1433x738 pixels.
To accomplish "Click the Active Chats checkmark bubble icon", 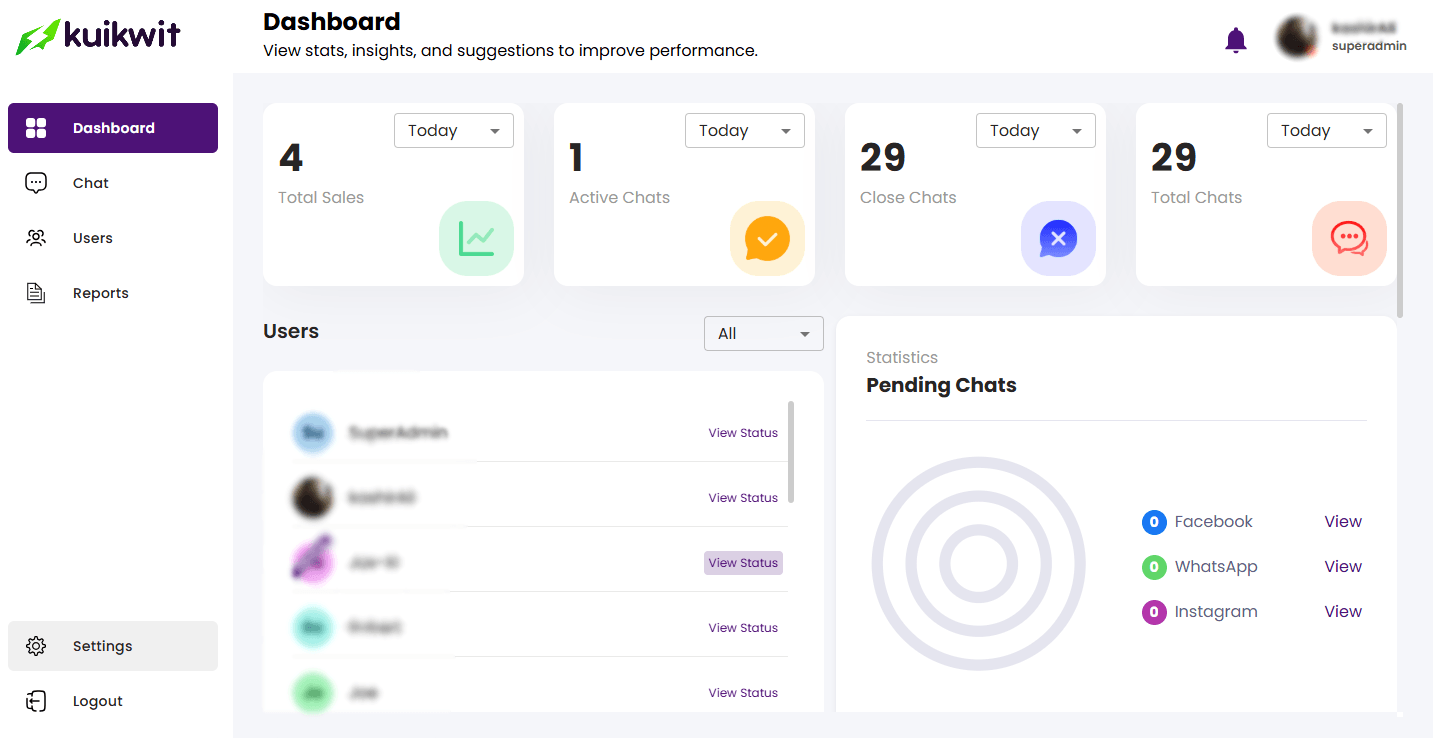I will click(x=767, y=238).
